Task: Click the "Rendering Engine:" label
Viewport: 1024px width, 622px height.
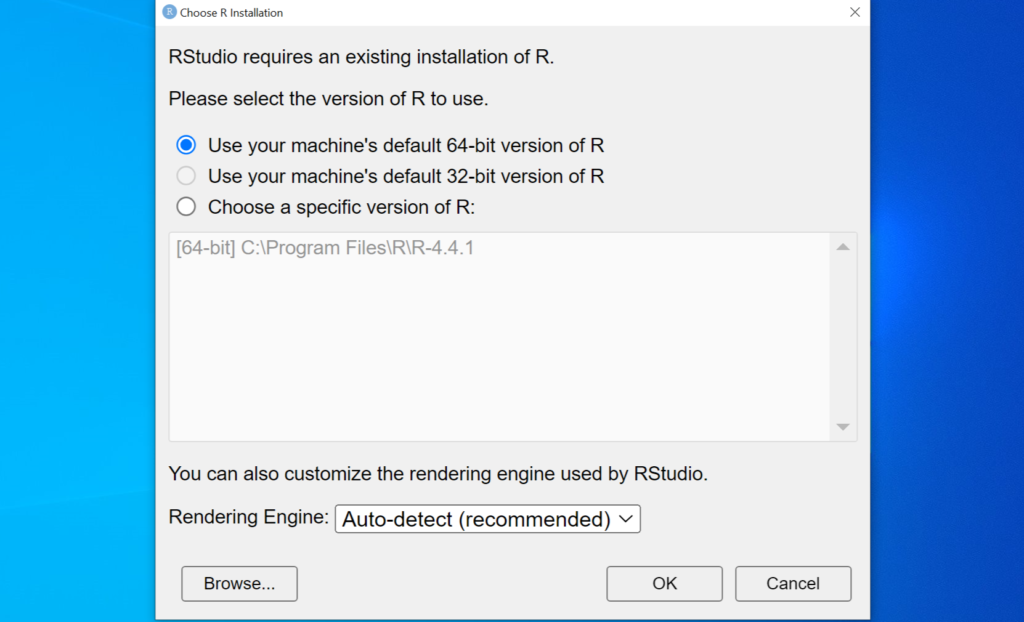Action: (x=245, y=517)
